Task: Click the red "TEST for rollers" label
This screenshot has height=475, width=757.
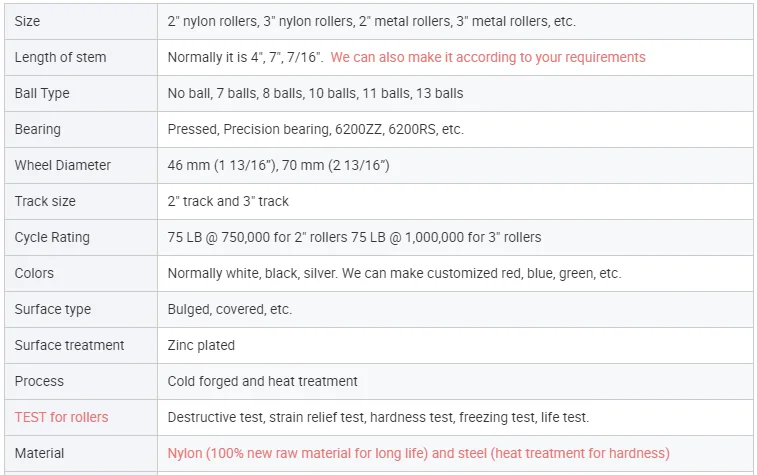Action: pyautogui.click(x=61, y=417)
